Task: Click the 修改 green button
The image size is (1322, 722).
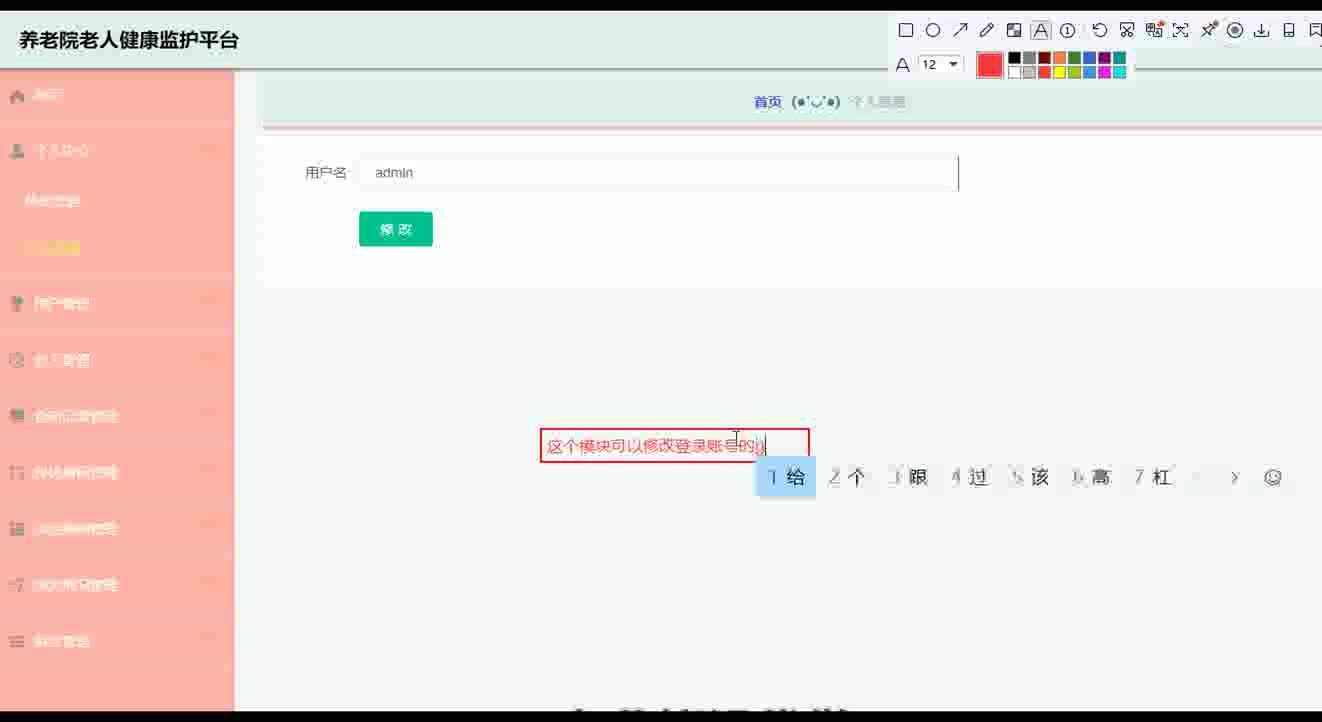Action: click(396, 229)
